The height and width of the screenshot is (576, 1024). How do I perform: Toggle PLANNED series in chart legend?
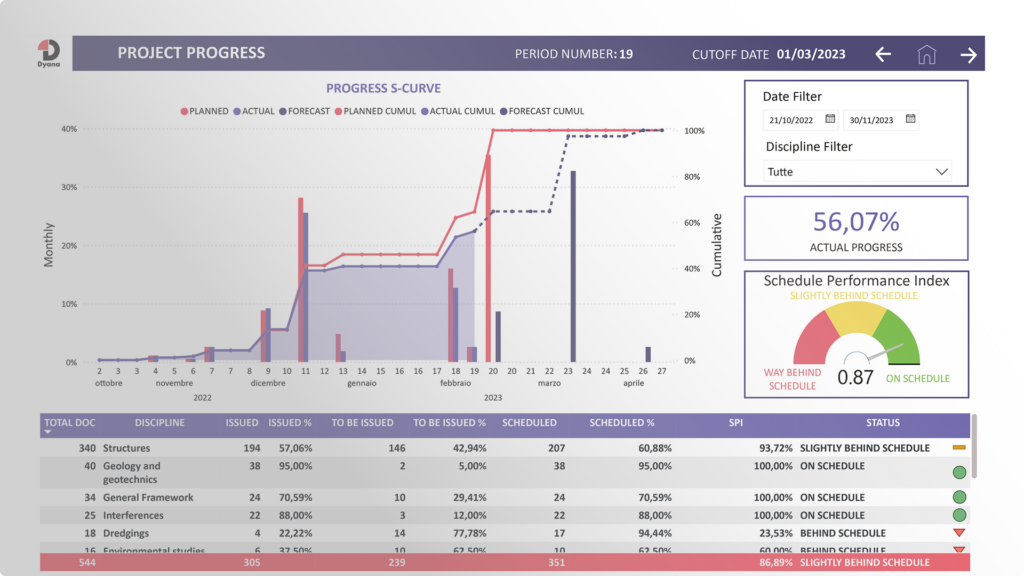(x=204, y=111)
